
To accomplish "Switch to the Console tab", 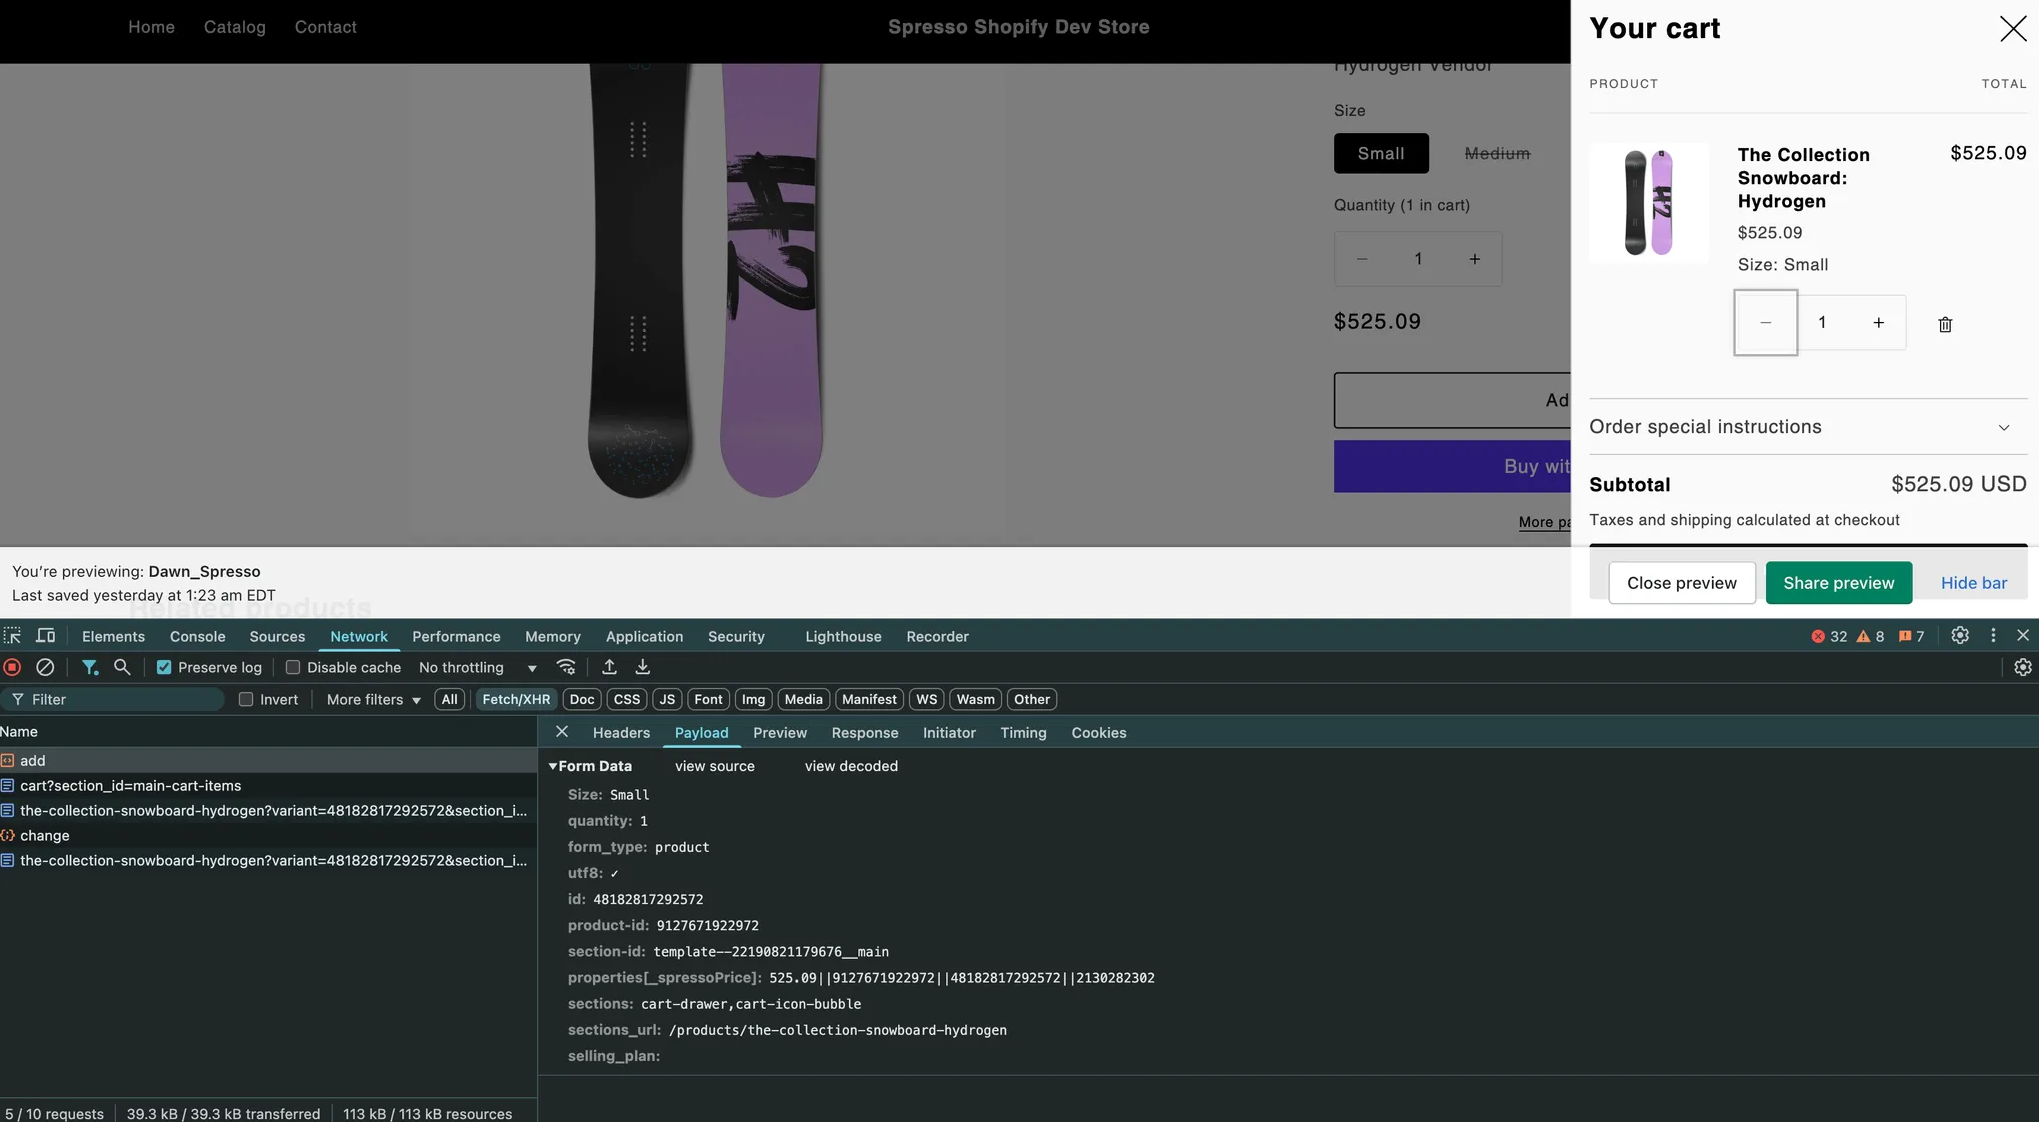I will point(198,636).
